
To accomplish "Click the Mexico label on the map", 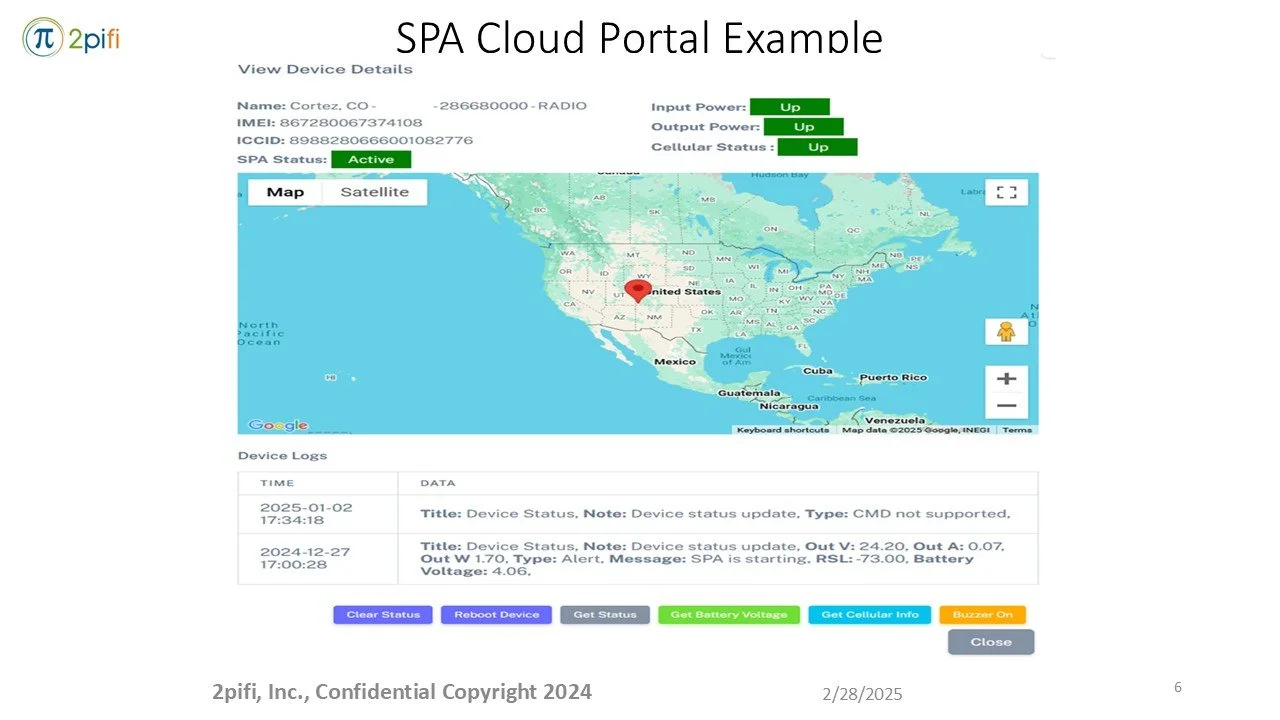I will [675, 361].
